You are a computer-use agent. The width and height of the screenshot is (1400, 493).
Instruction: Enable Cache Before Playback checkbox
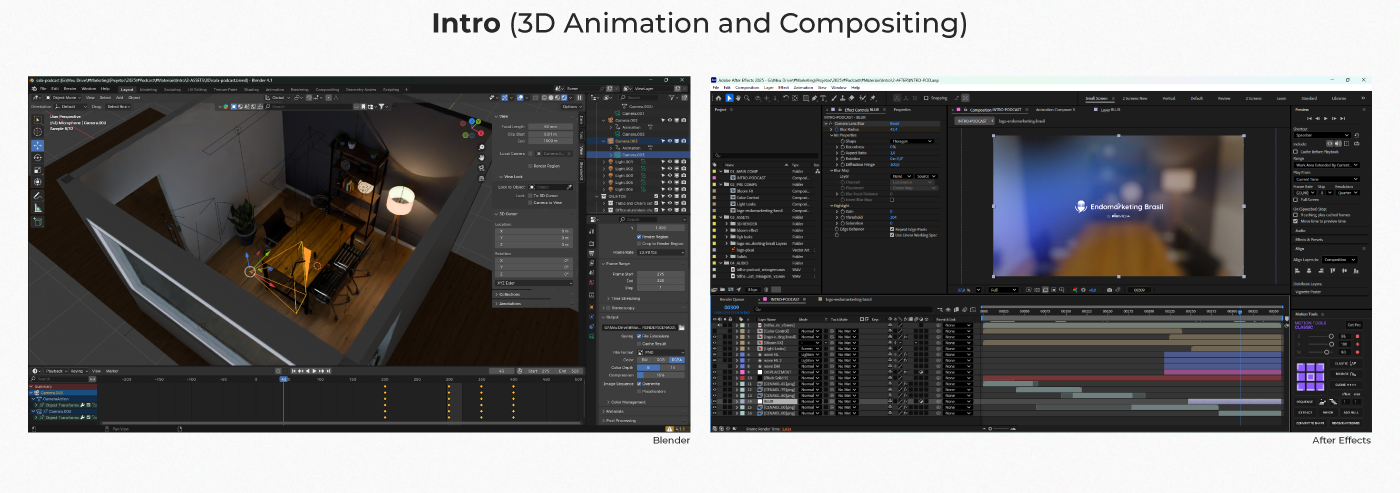[1295, 152]
